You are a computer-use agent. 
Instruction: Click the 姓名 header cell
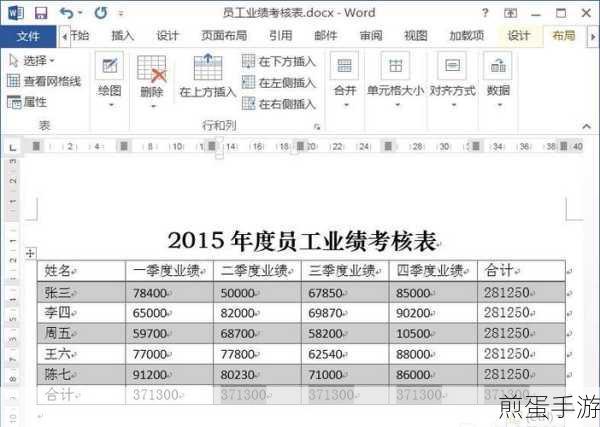81,271
